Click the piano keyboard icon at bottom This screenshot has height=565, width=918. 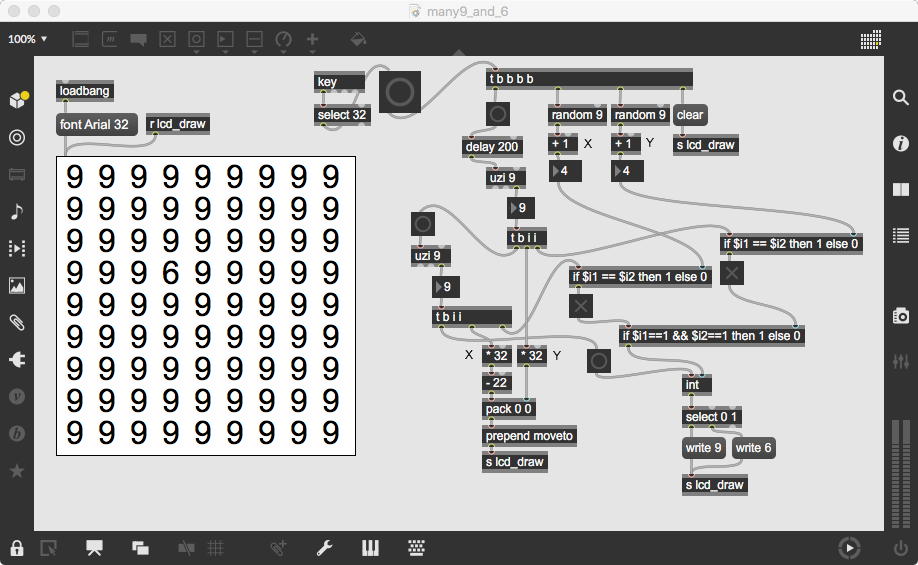click(x=370, y=548)
